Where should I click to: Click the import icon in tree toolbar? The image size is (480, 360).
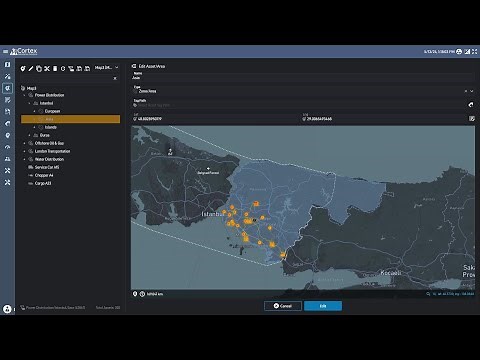[79, 68]
